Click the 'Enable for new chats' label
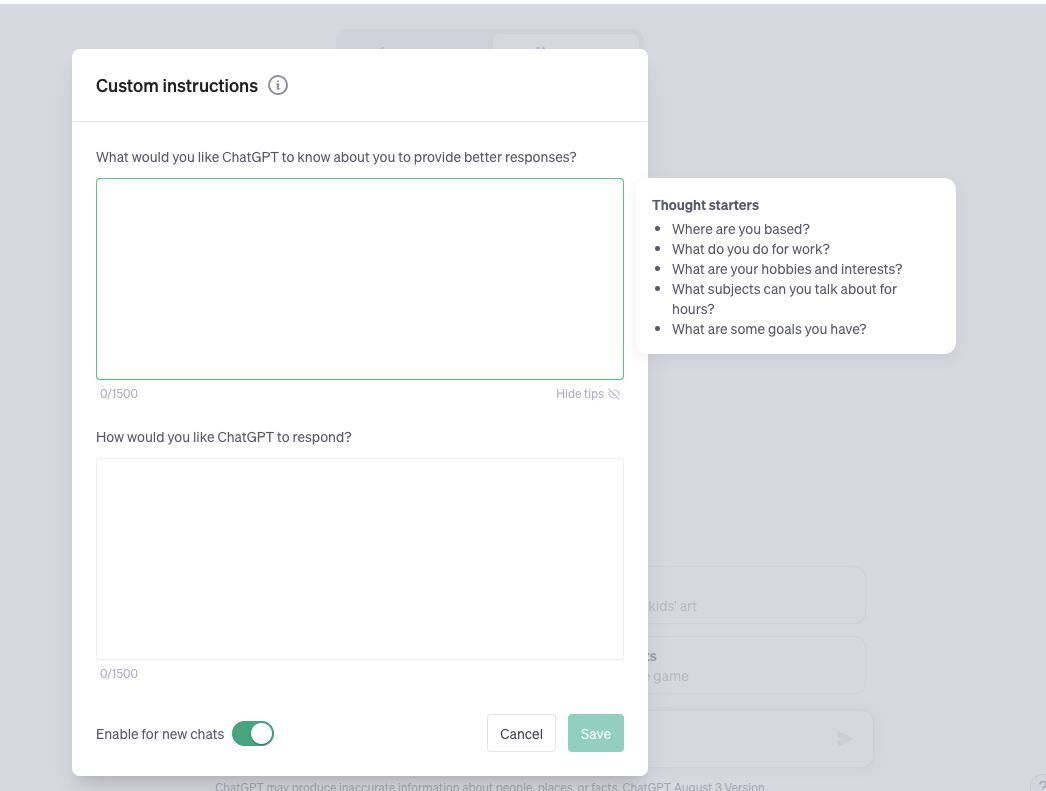Image resolution: width=1046 pixels, height=791 pixels. [160, 734]
